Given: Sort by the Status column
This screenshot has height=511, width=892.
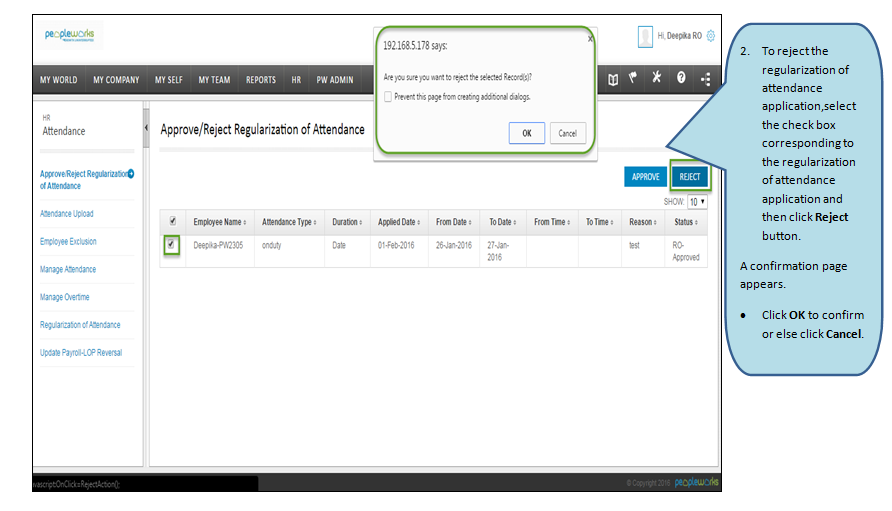Looking at the screenshot, I should [686, 222].
